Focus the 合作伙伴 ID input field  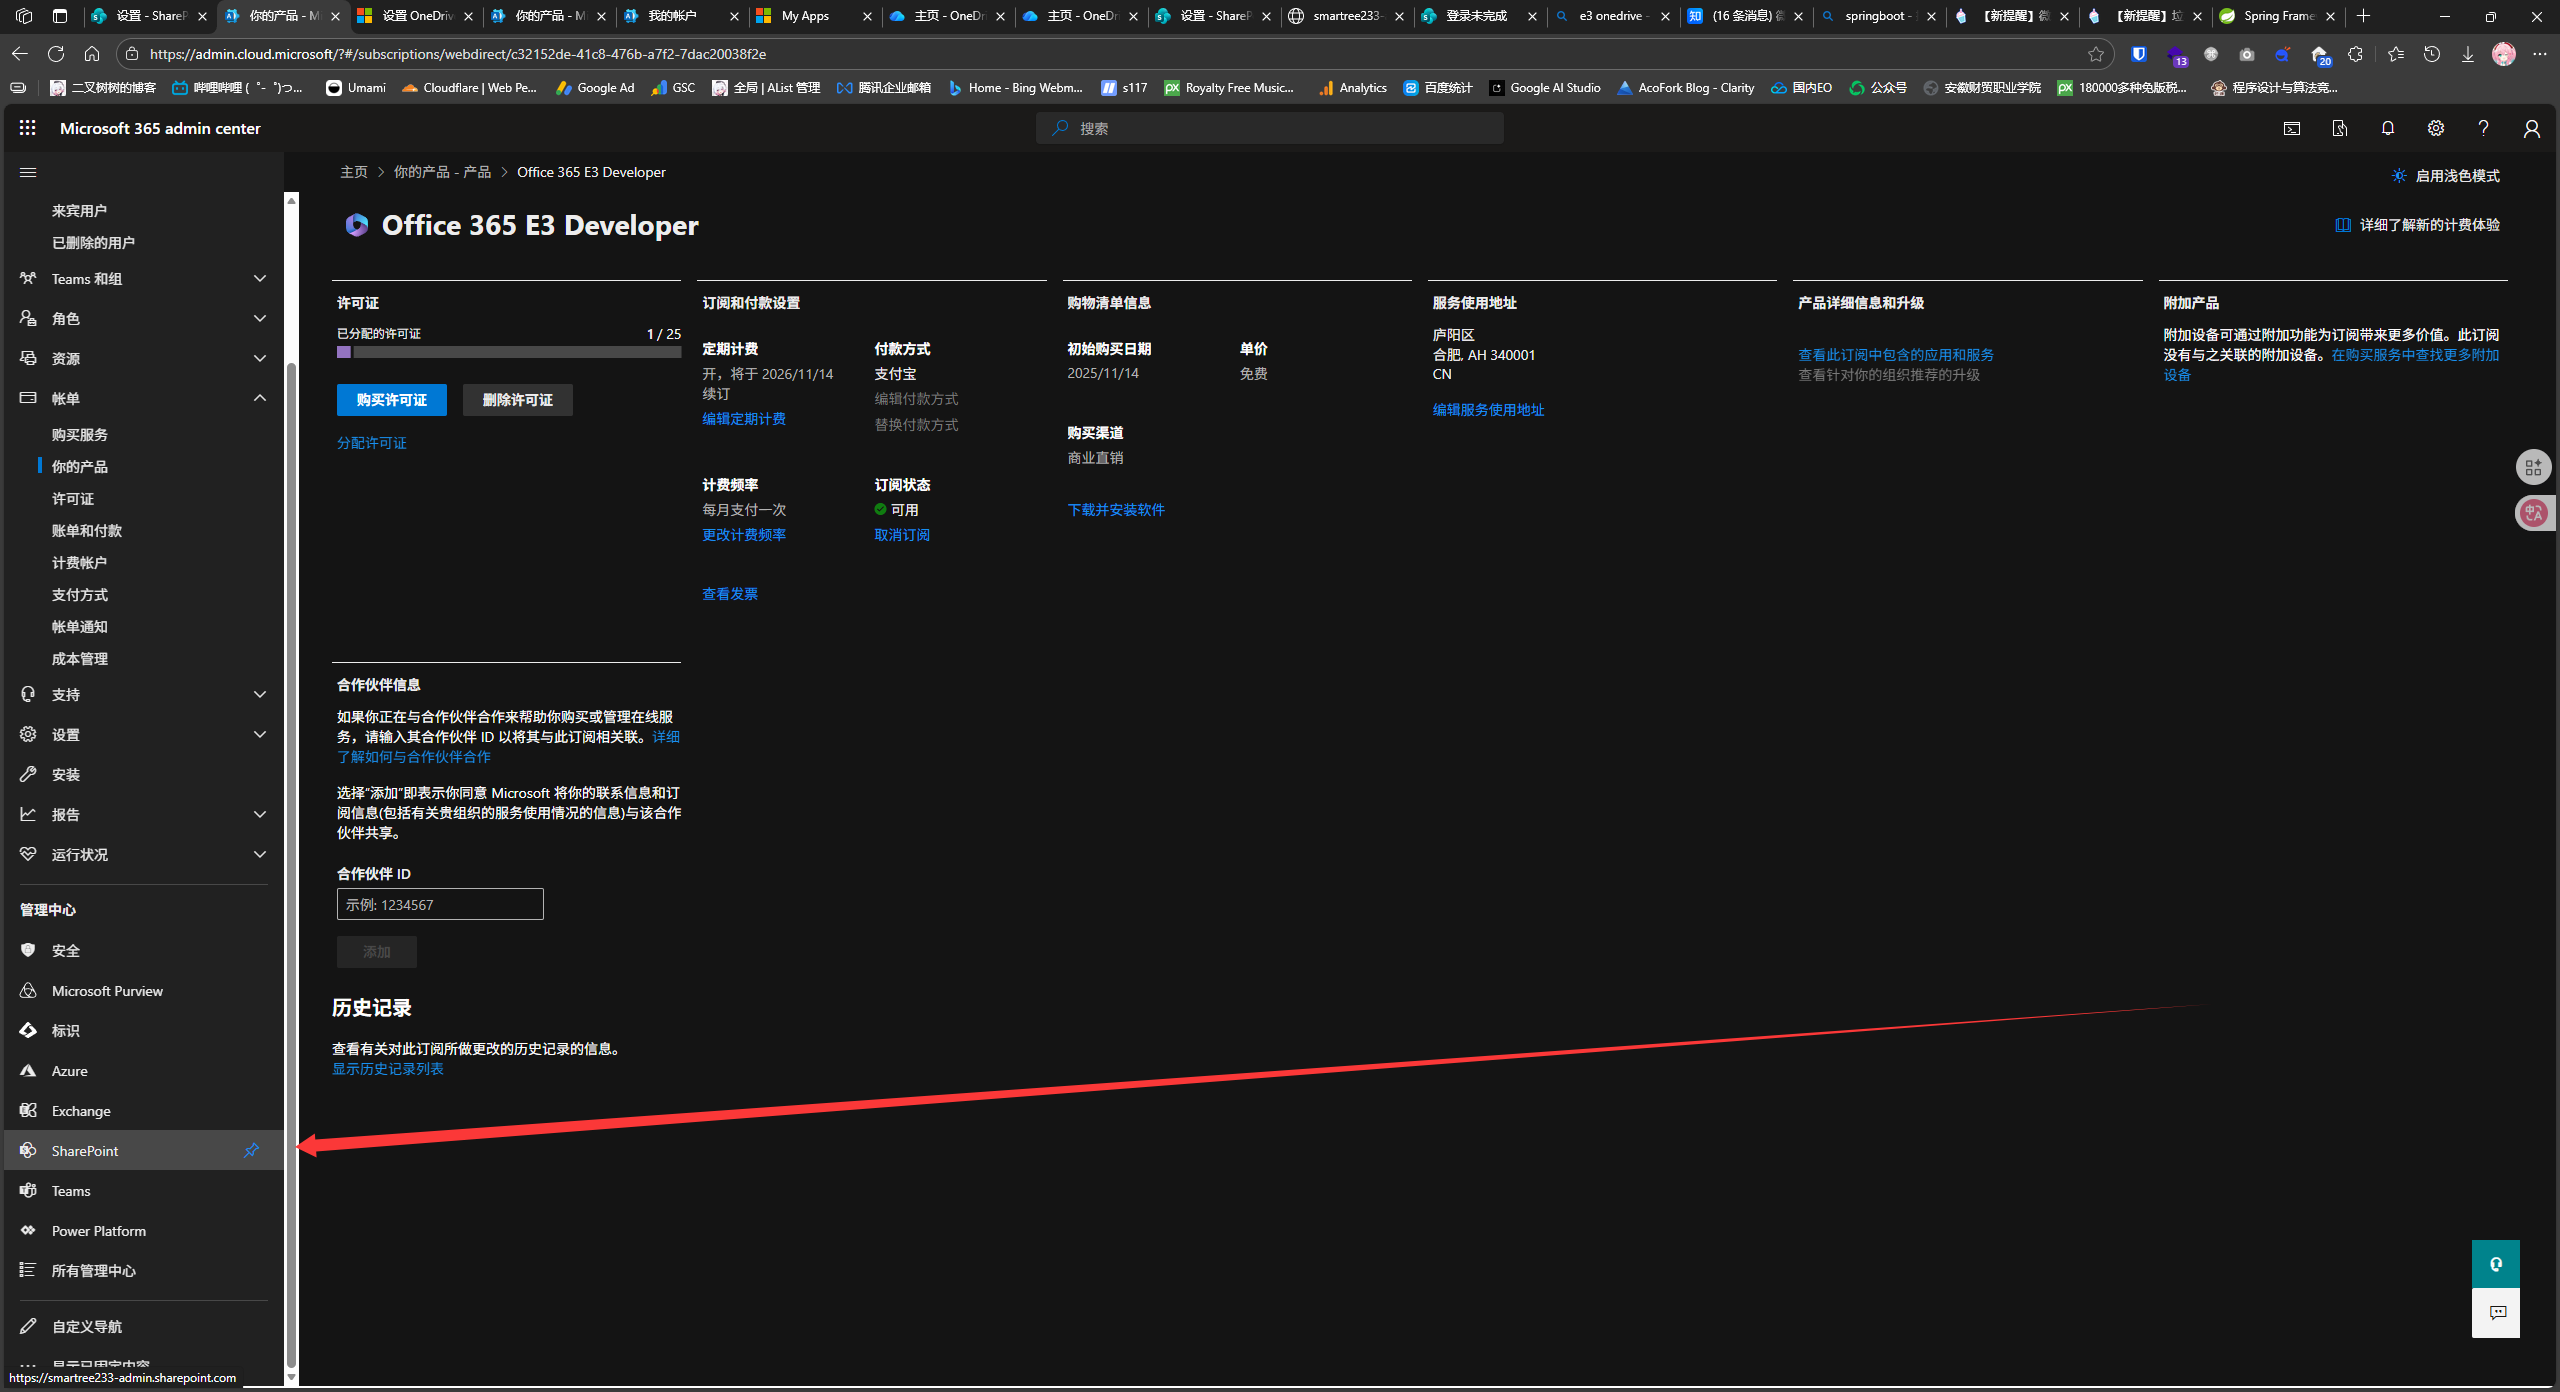click(x=439, y=904)
